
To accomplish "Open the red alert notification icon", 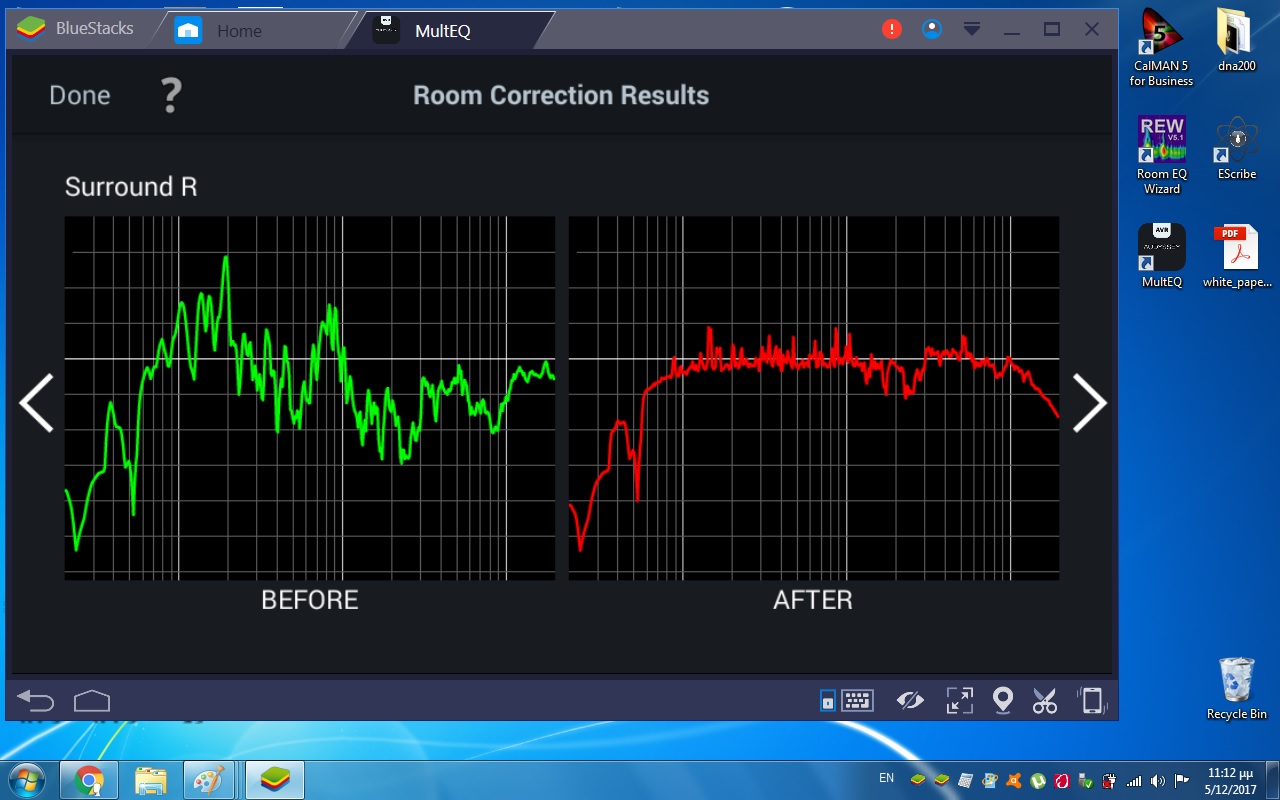I will 892,30.
